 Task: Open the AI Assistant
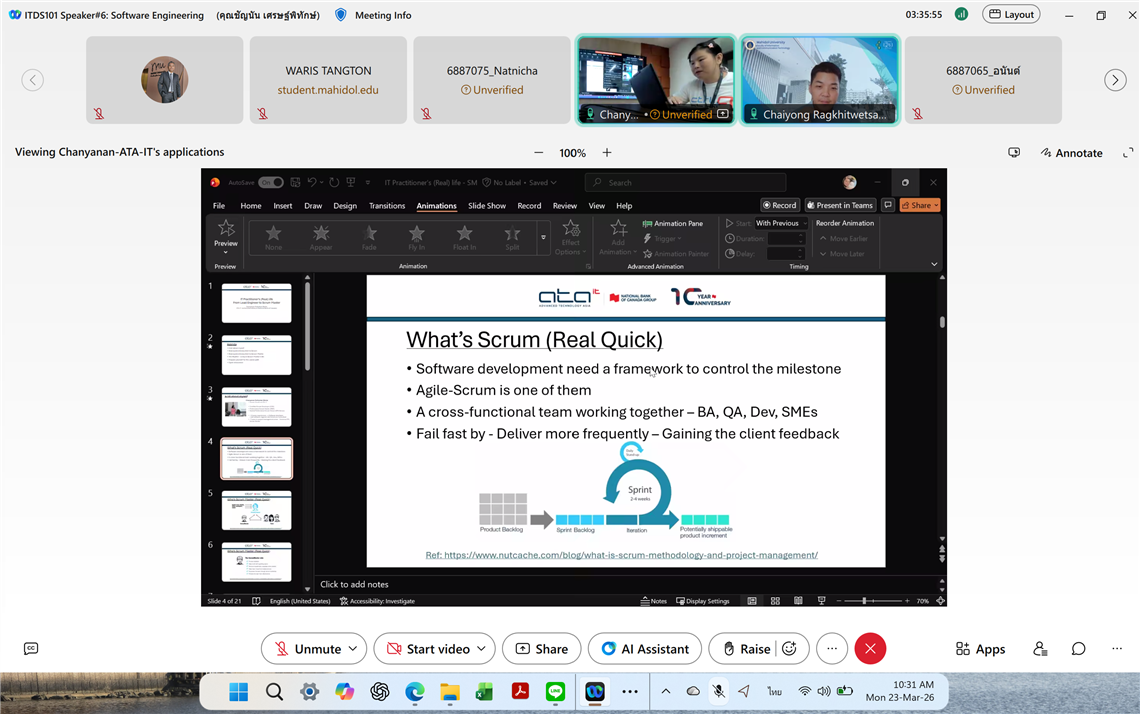tap(645, 649)
